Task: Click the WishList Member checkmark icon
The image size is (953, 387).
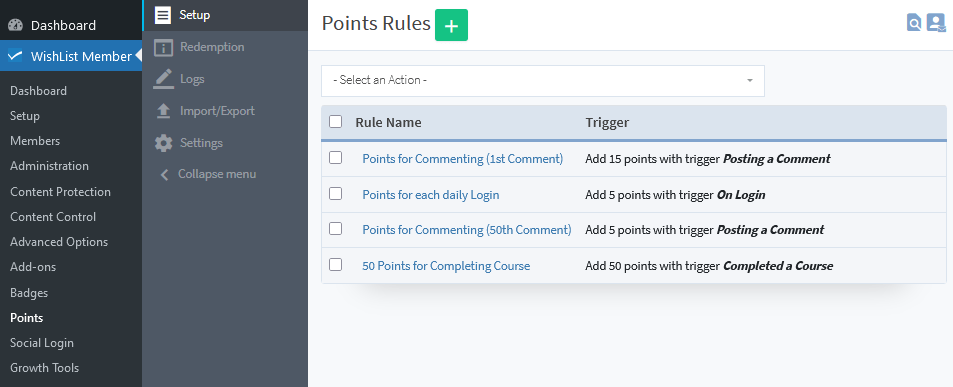Action: click(15, 56)
